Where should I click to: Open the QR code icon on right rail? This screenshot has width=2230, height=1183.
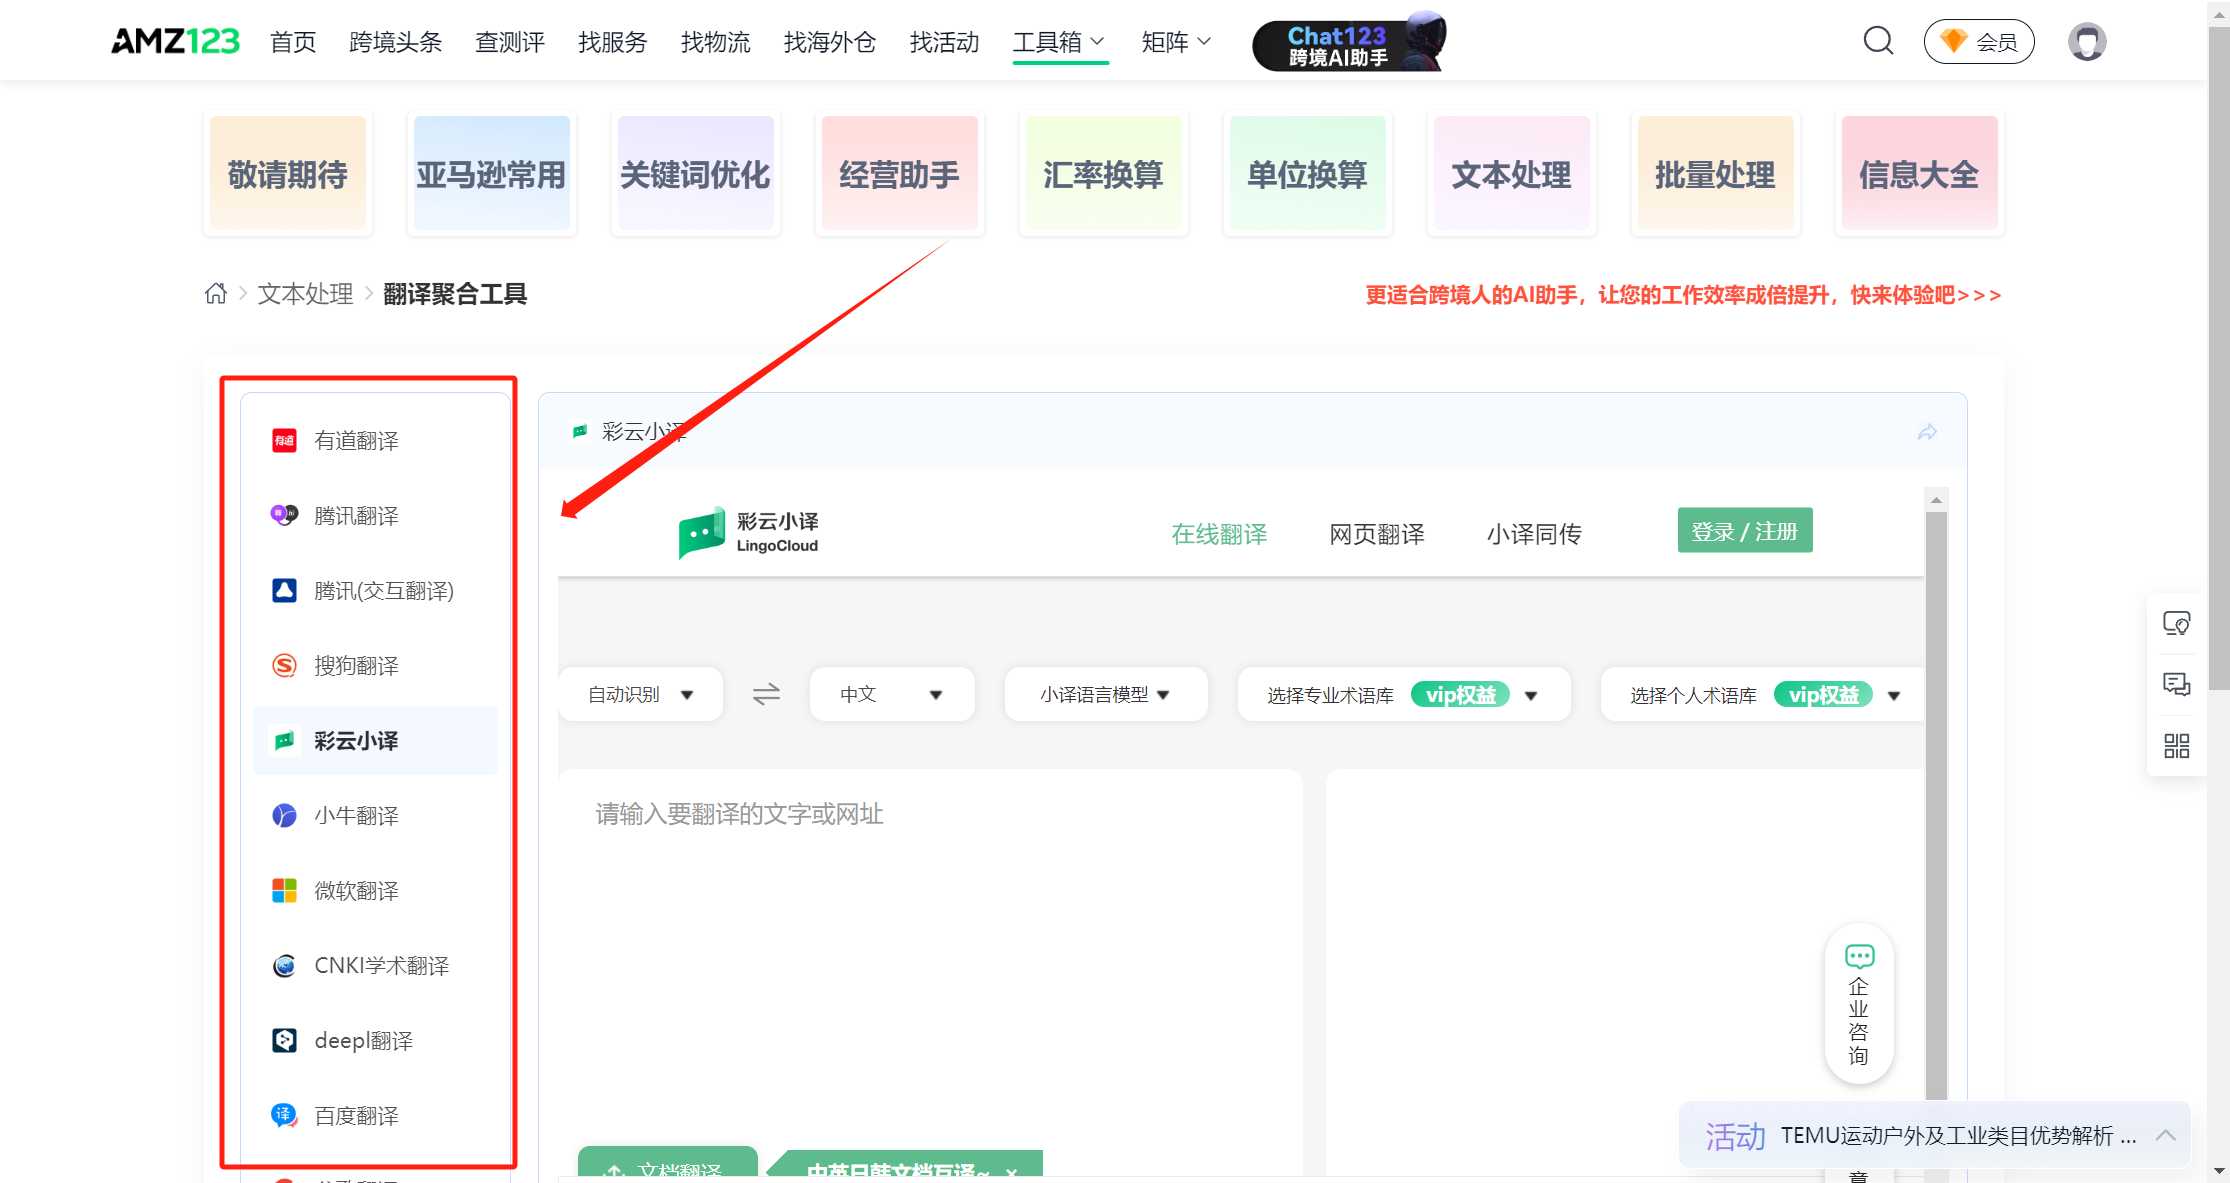coord(2176,745)
